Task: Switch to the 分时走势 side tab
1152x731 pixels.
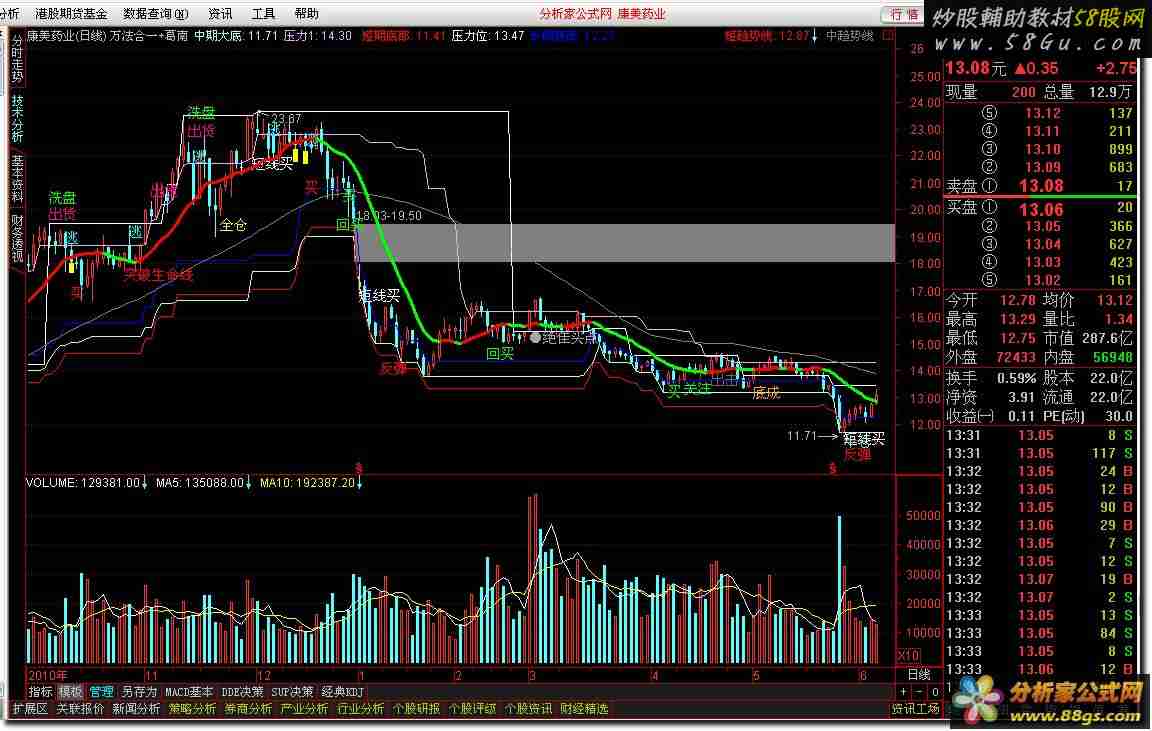Action: click(x=17, y=60)
